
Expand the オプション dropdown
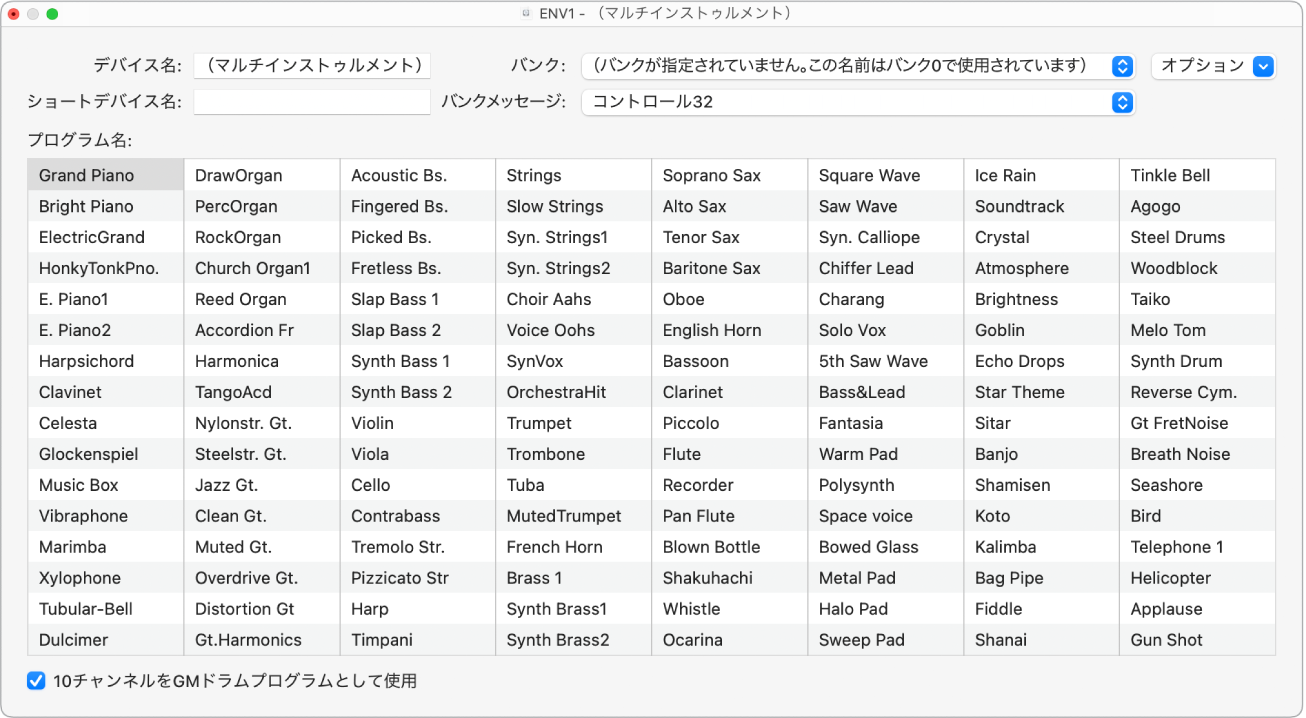point(1213,66)
